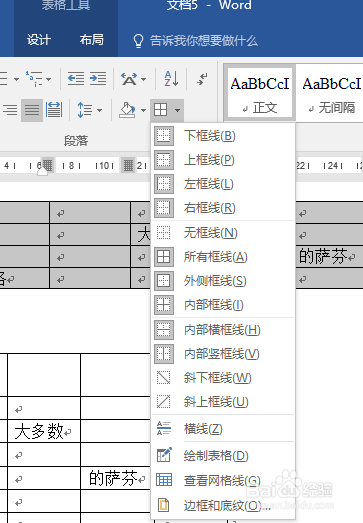Apply shading paint bucket
This screenshot has height=523, width=363.
127,110
